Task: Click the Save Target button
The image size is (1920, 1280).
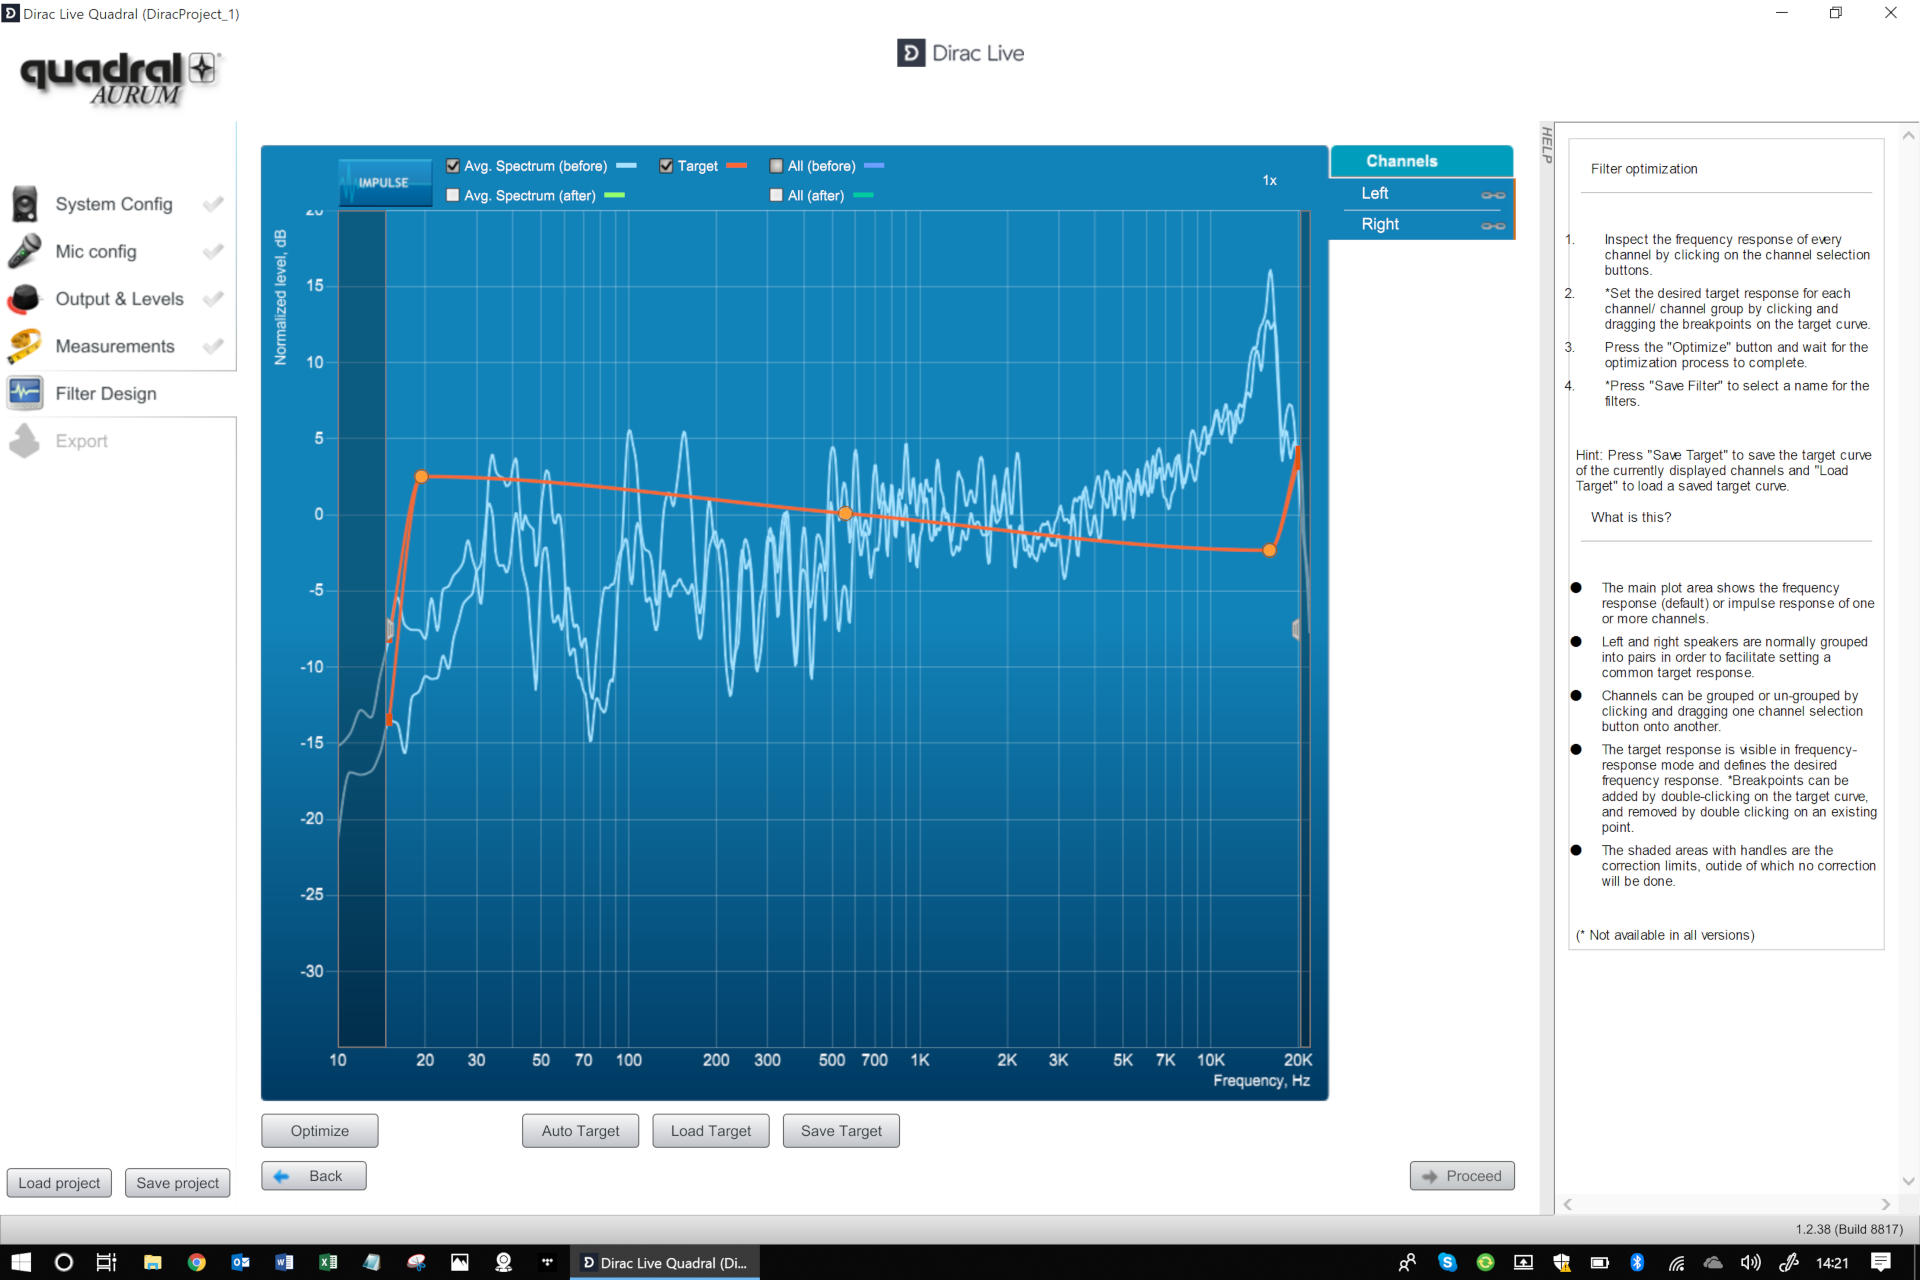Action: pos(841,1131)
